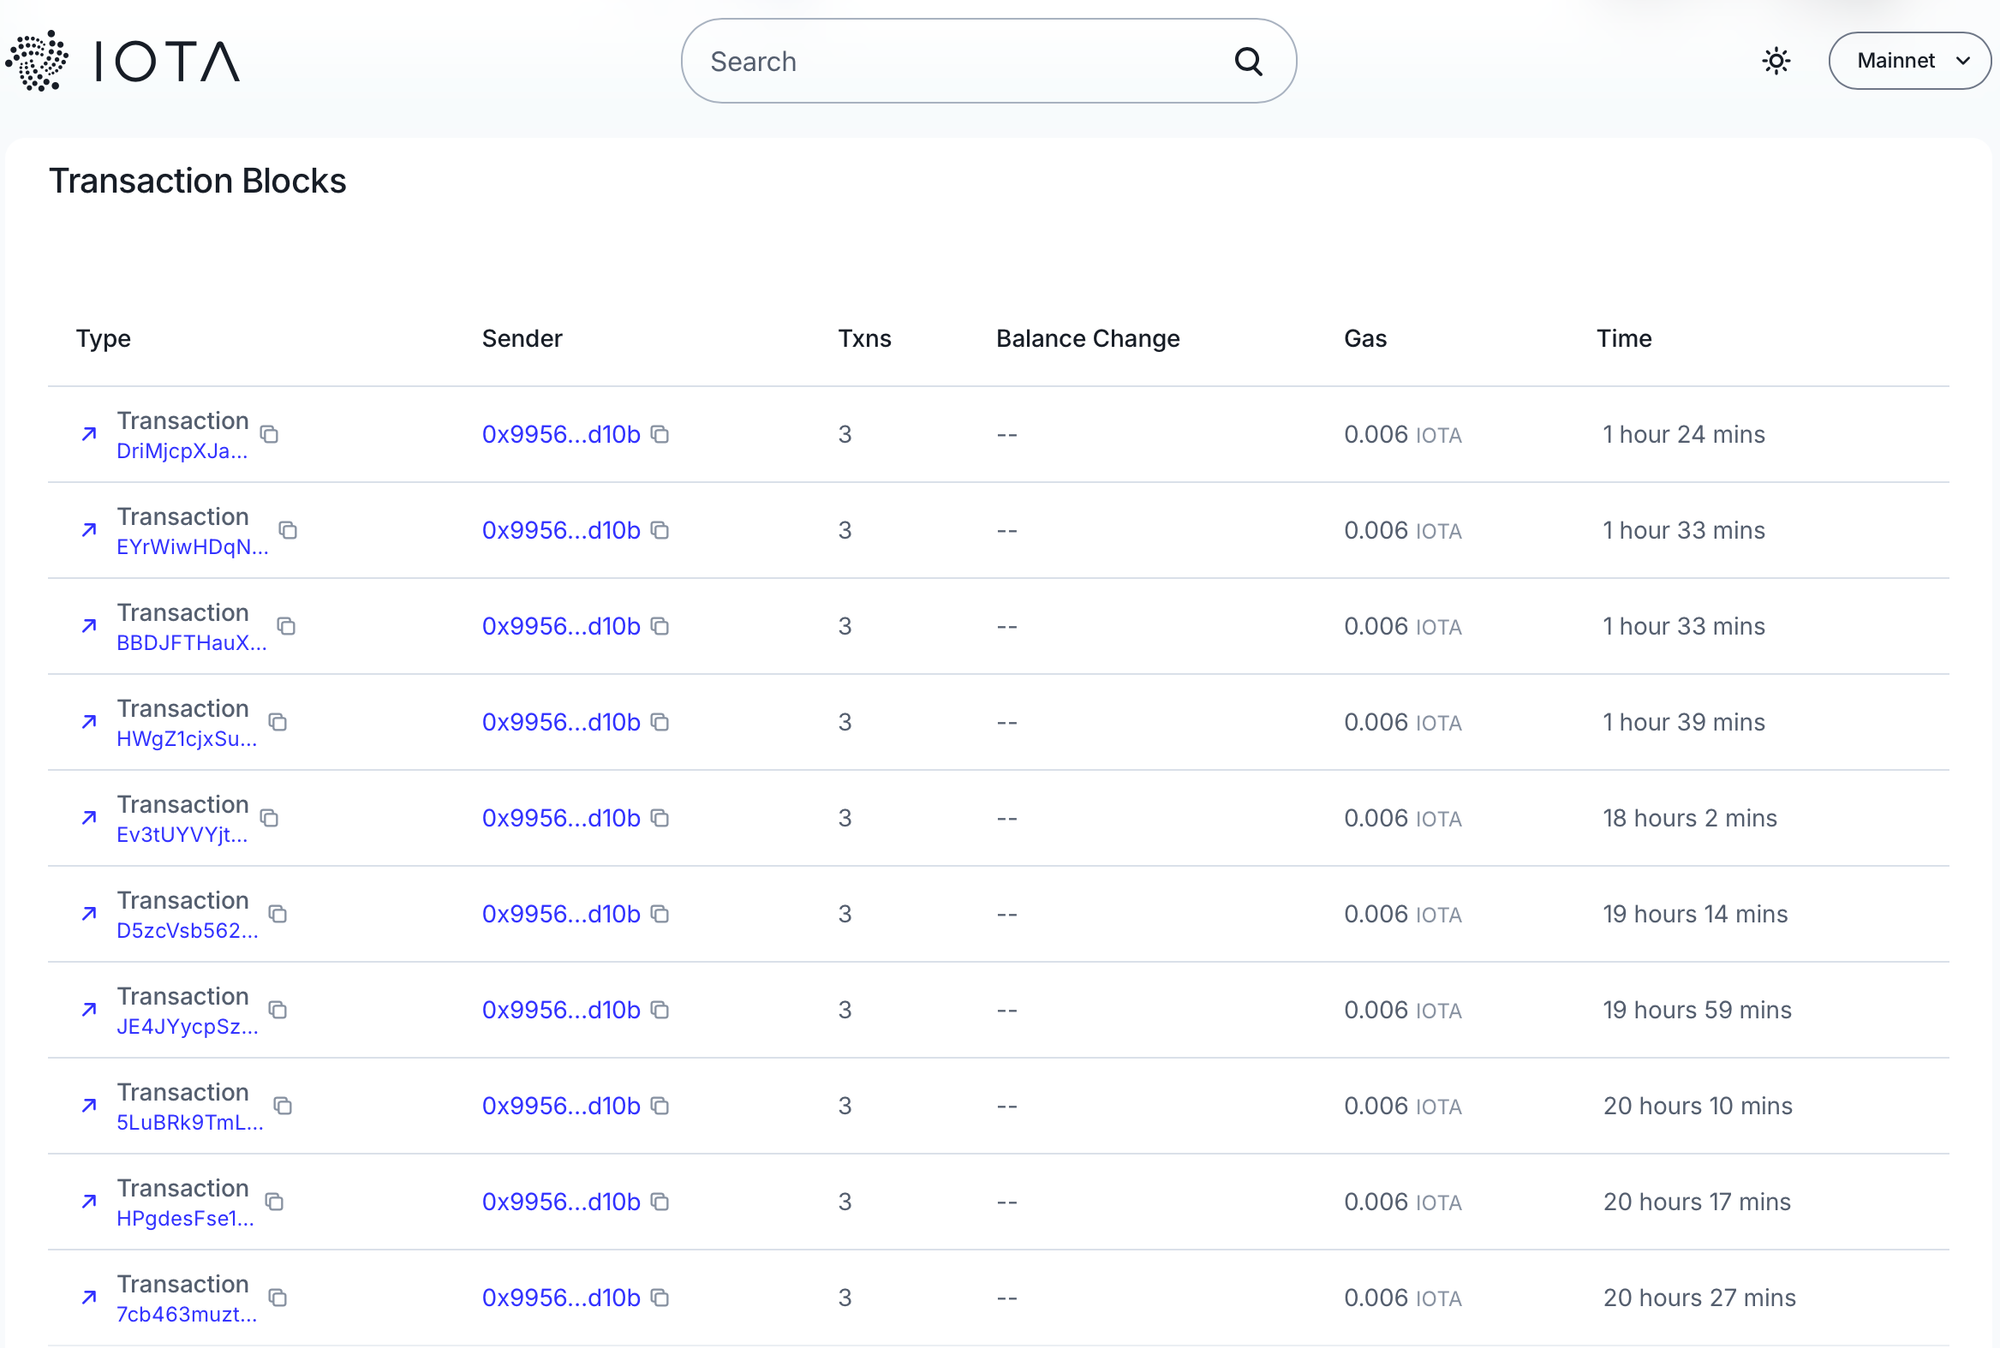This screenshot has width=2000, height=1348.
Task: Click the Time column header
Action: tap(1624, 338)
